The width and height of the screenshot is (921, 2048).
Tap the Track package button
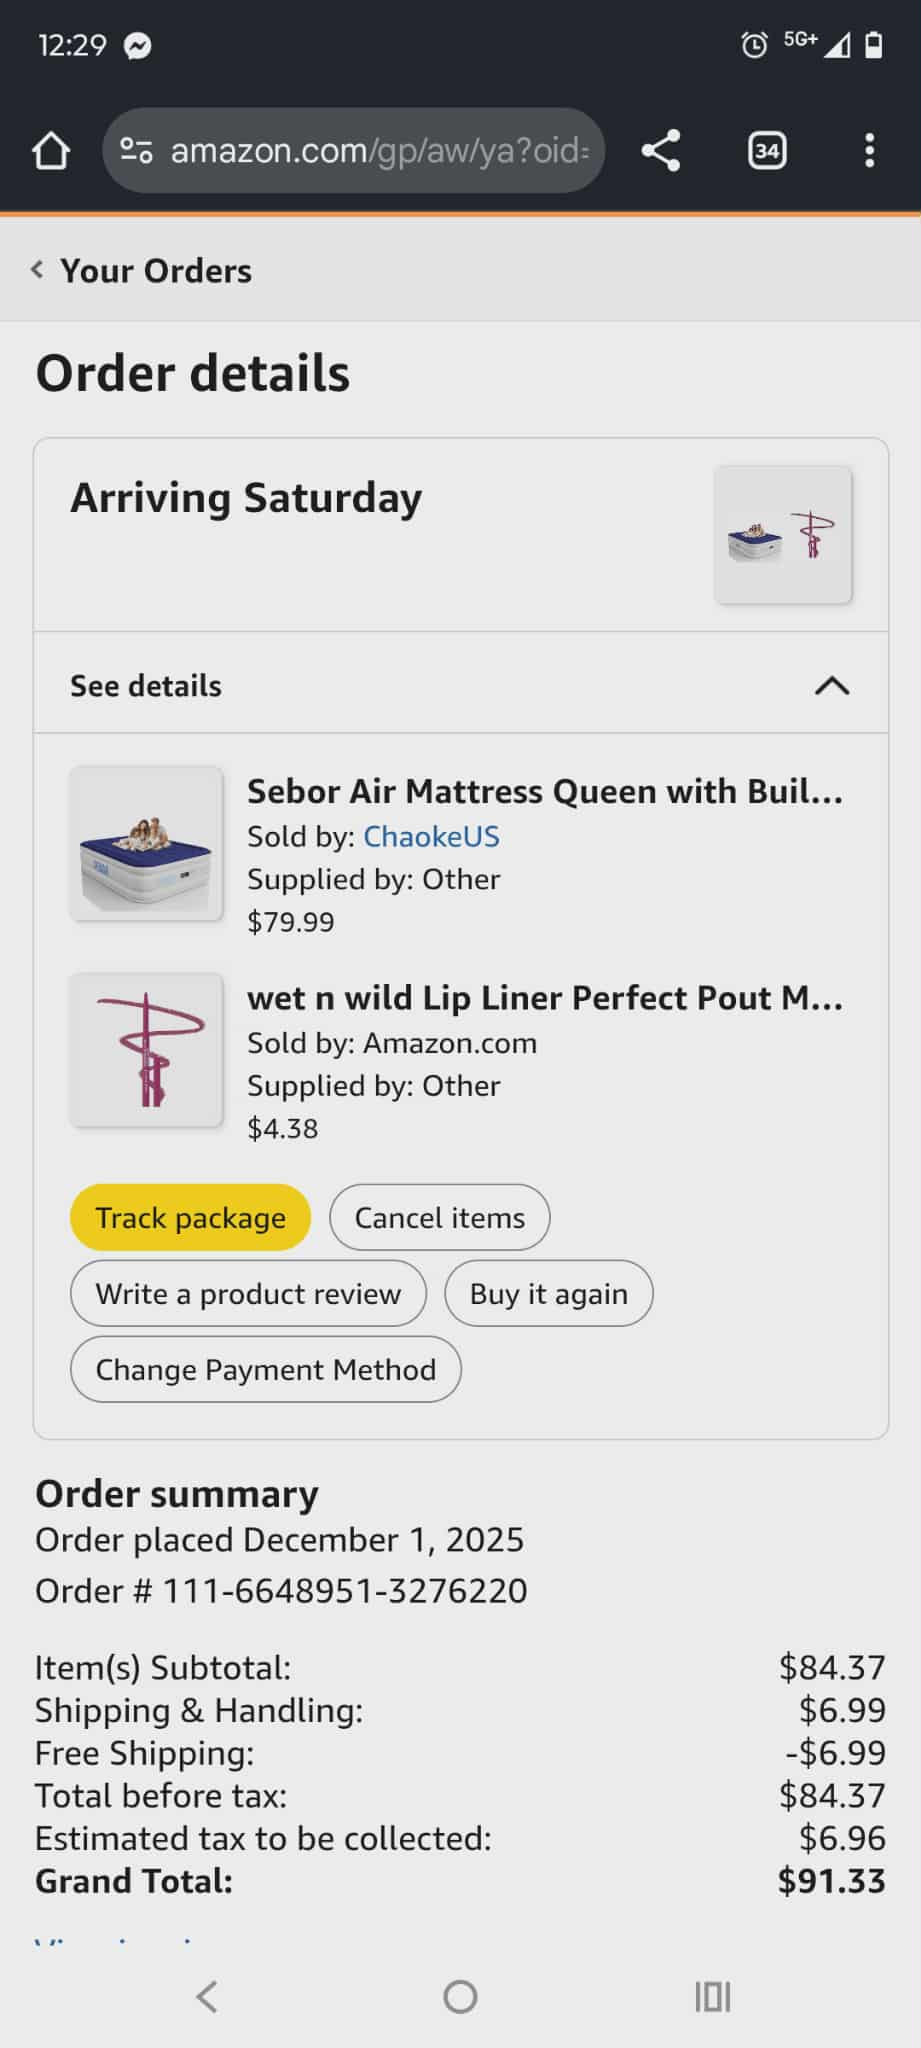(x=190, y=1218)
